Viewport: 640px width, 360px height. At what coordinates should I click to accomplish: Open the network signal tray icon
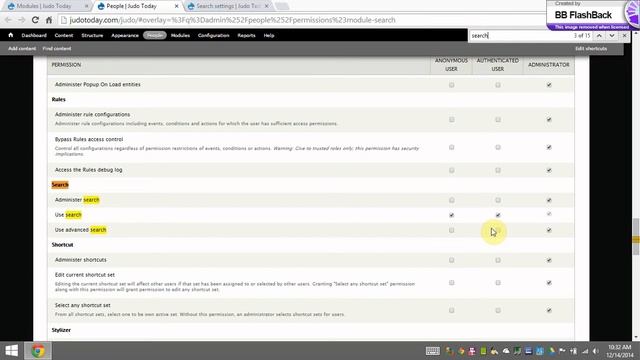(585, 351)
